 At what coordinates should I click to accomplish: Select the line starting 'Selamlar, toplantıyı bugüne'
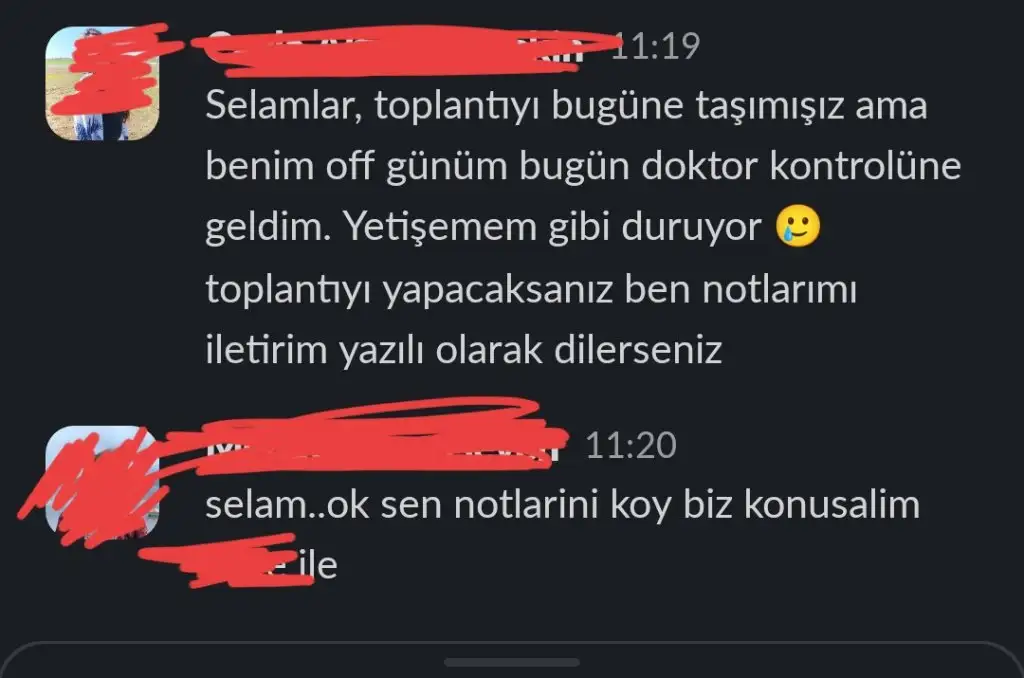click(566, 106)
